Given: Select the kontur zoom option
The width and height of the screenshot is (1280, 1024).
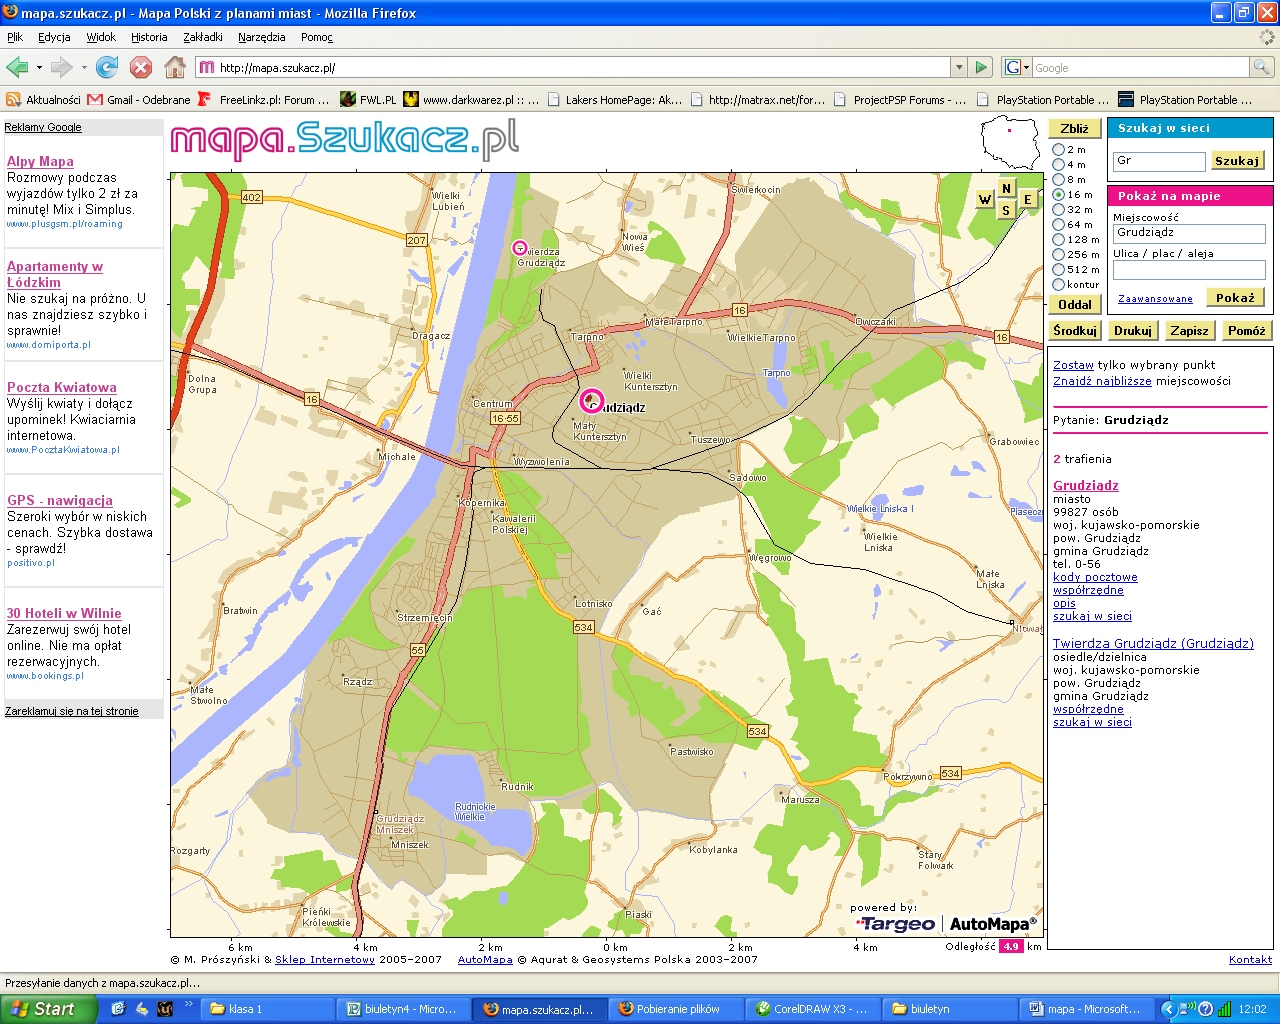Looking at the screenshot, I should pyautogui.click(x=1059, y=285).
